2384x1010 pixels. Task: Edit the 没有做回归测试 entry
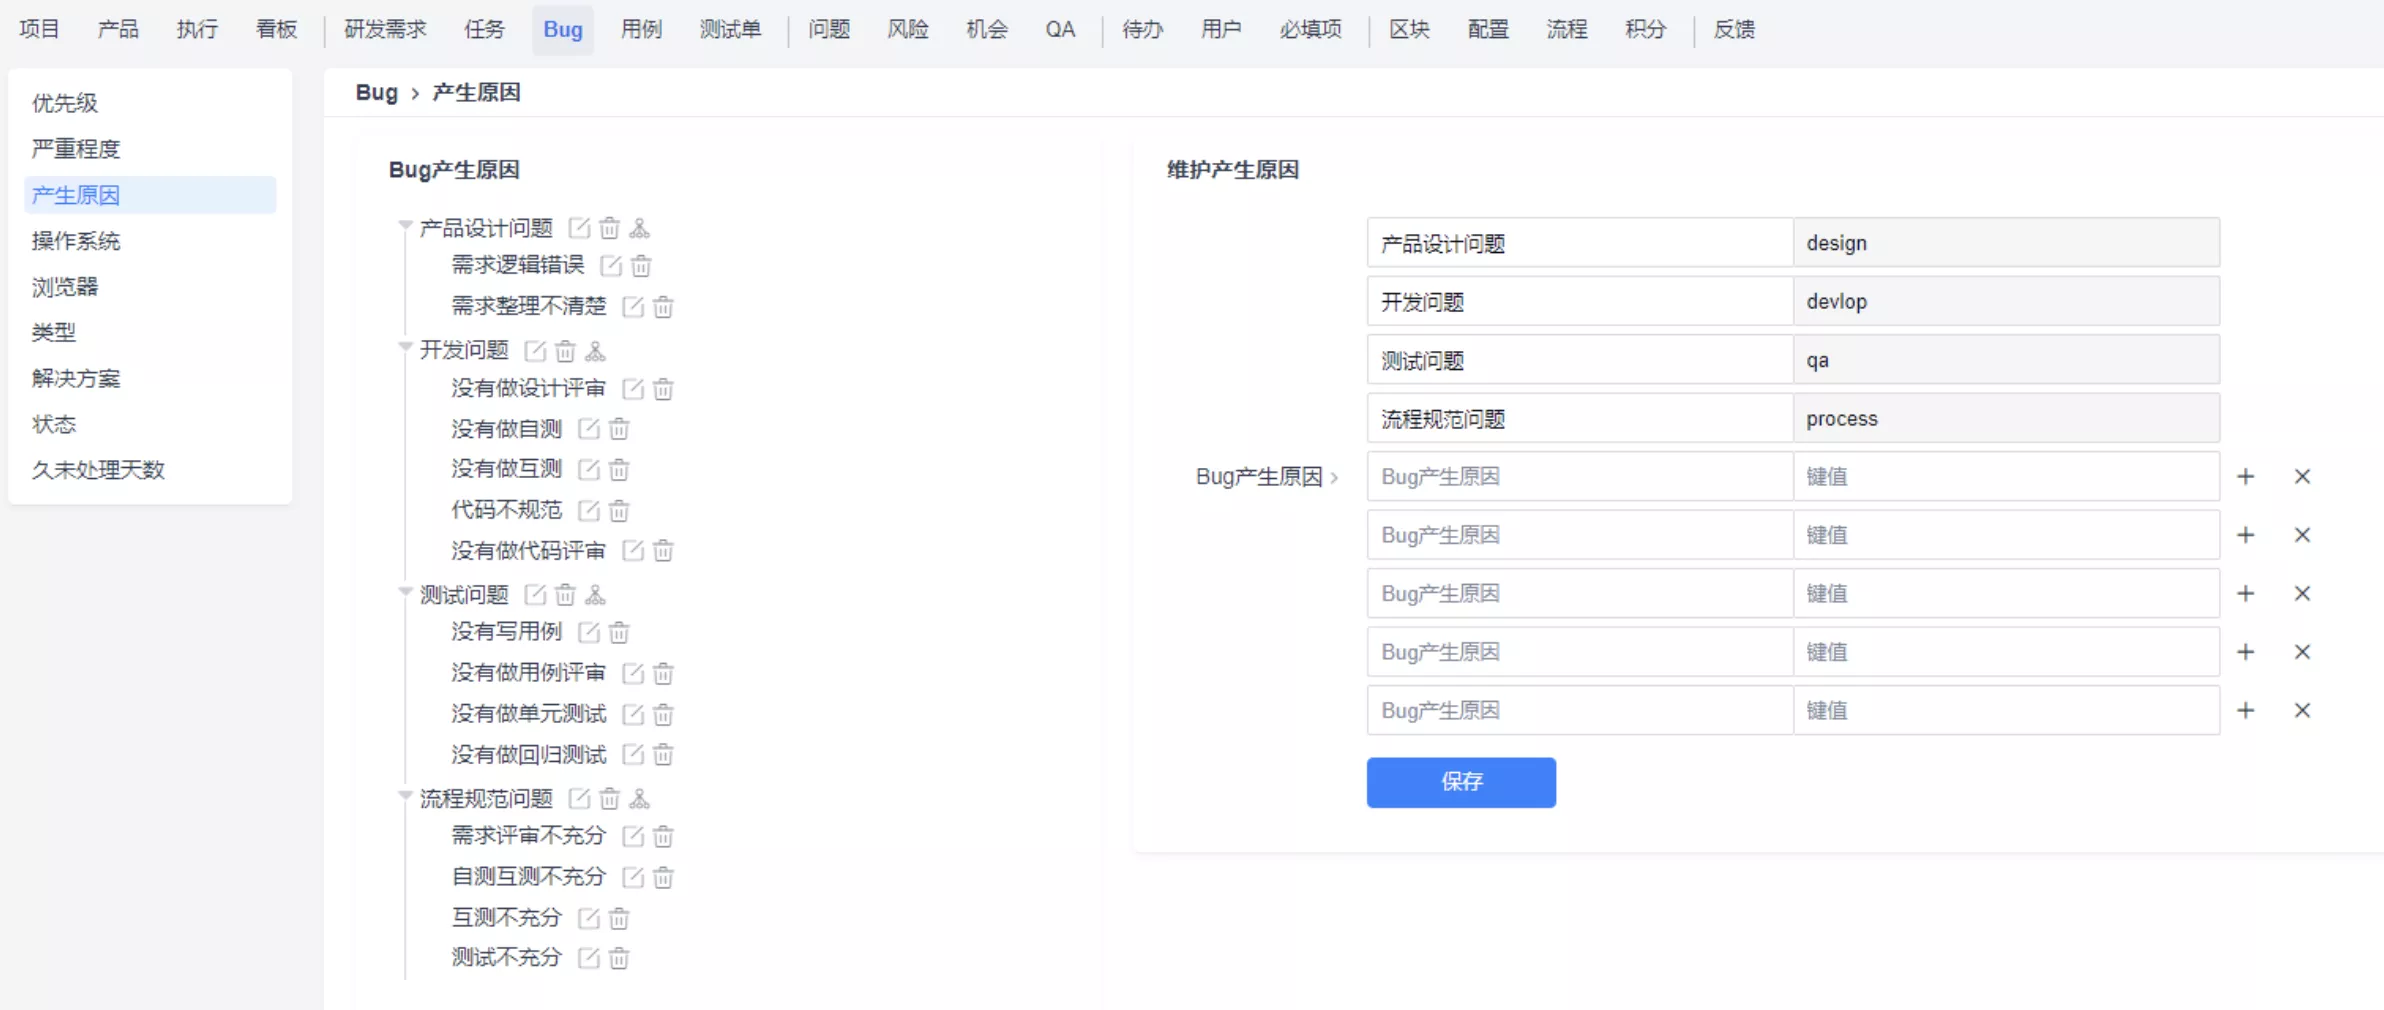pos(633,755)
